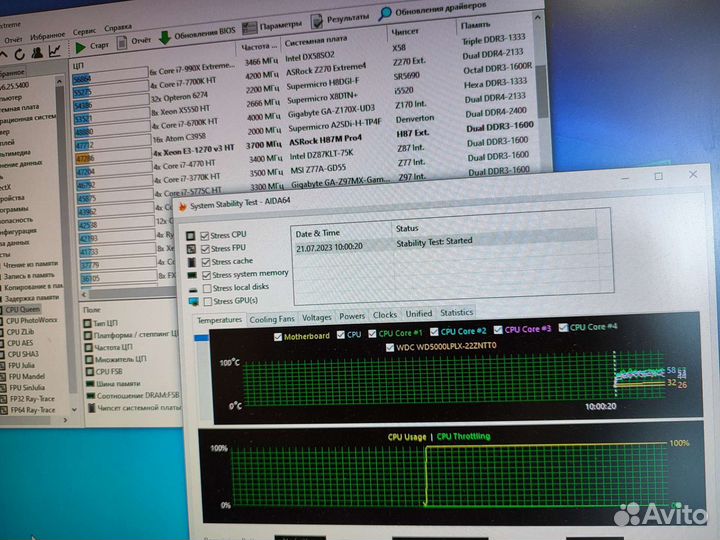Click the Stress FPU icon

[x=191, y=249]
